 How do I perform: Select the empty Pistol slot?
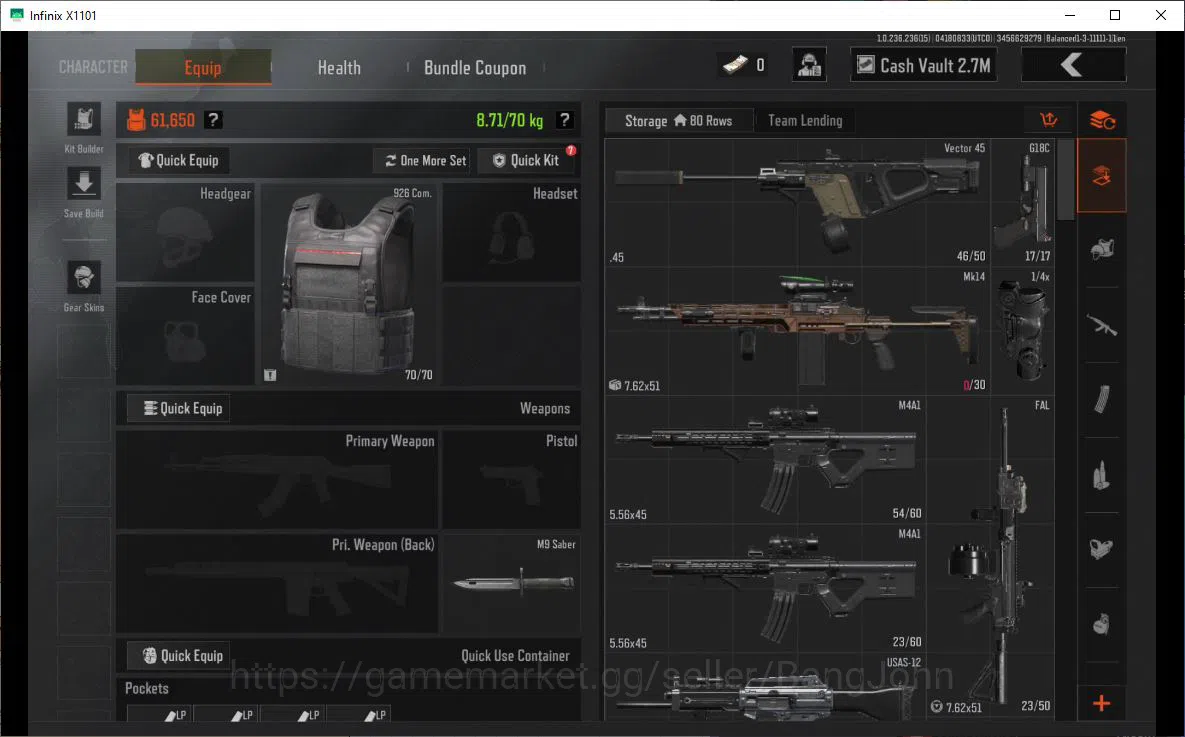coord(512,479)
